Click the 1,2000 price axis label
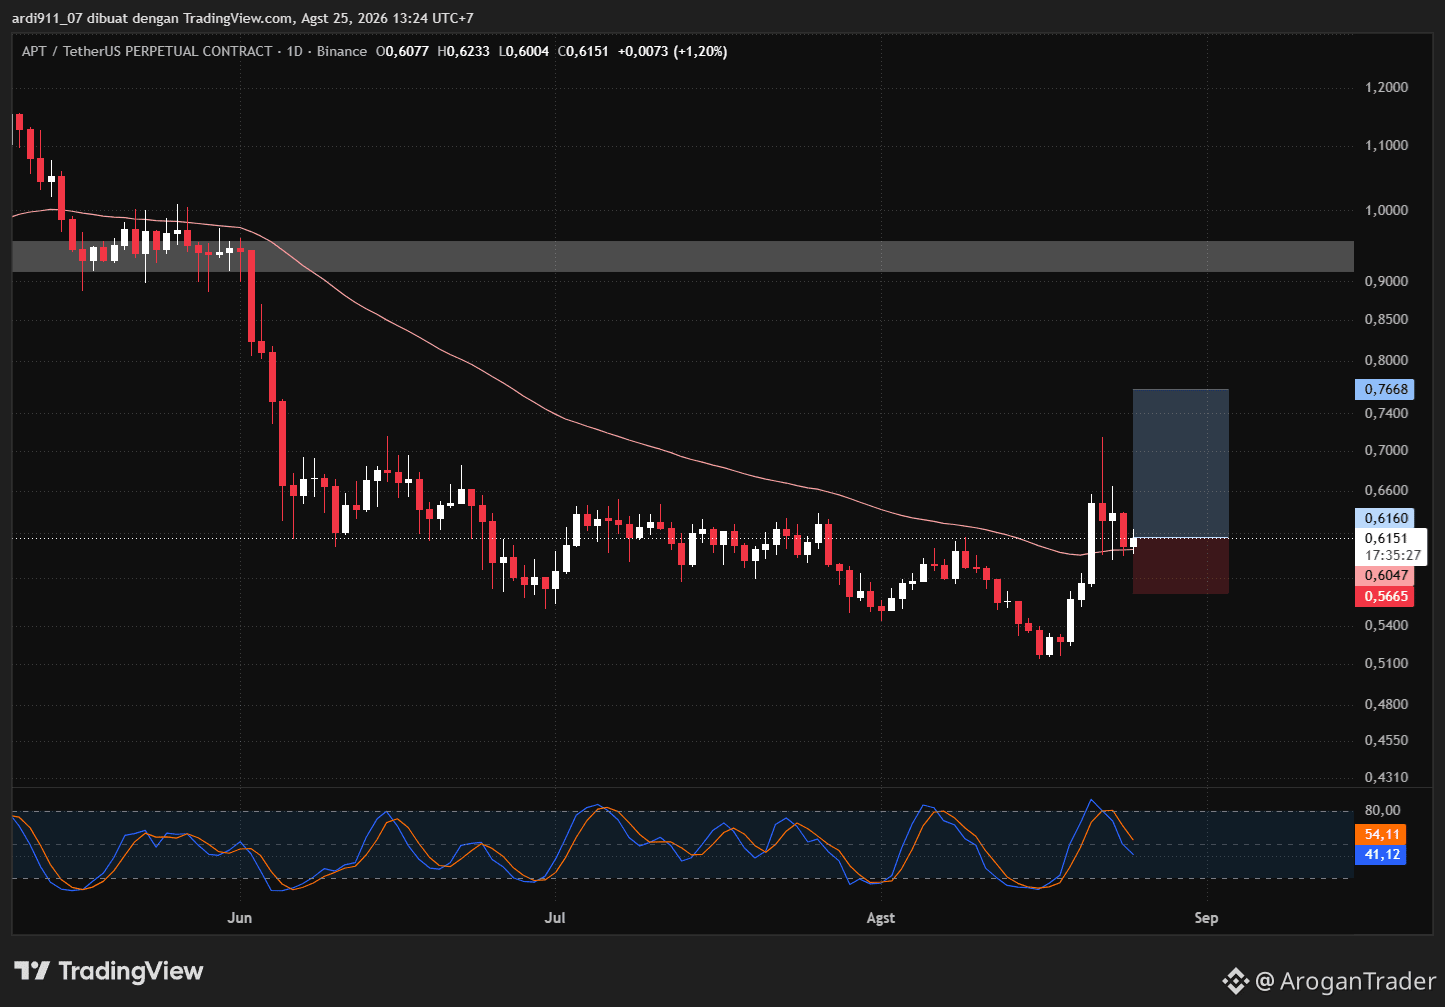Image resolution: width=1445 pixels, height=1007 pixels. click(x=1386, y=87)
